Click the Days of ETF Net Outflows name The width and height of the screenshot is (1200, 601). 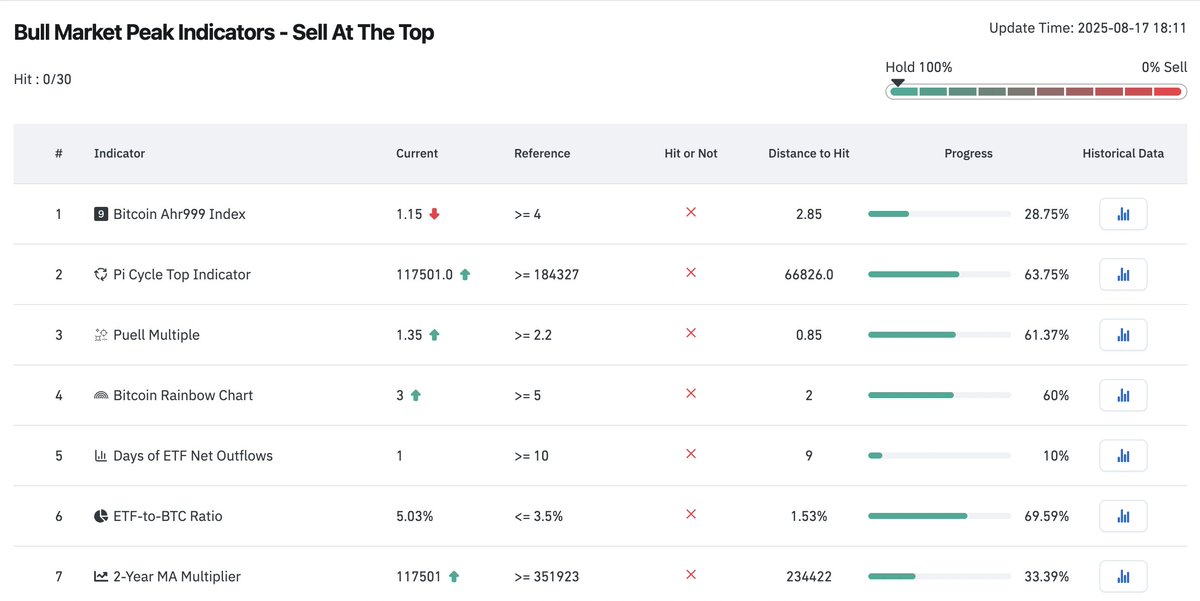coord(193,455)
